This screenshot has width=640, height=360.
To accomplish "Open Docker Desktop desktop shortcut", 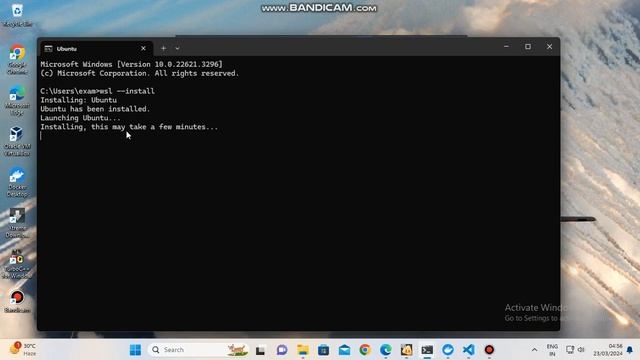I will coord(17,182).
